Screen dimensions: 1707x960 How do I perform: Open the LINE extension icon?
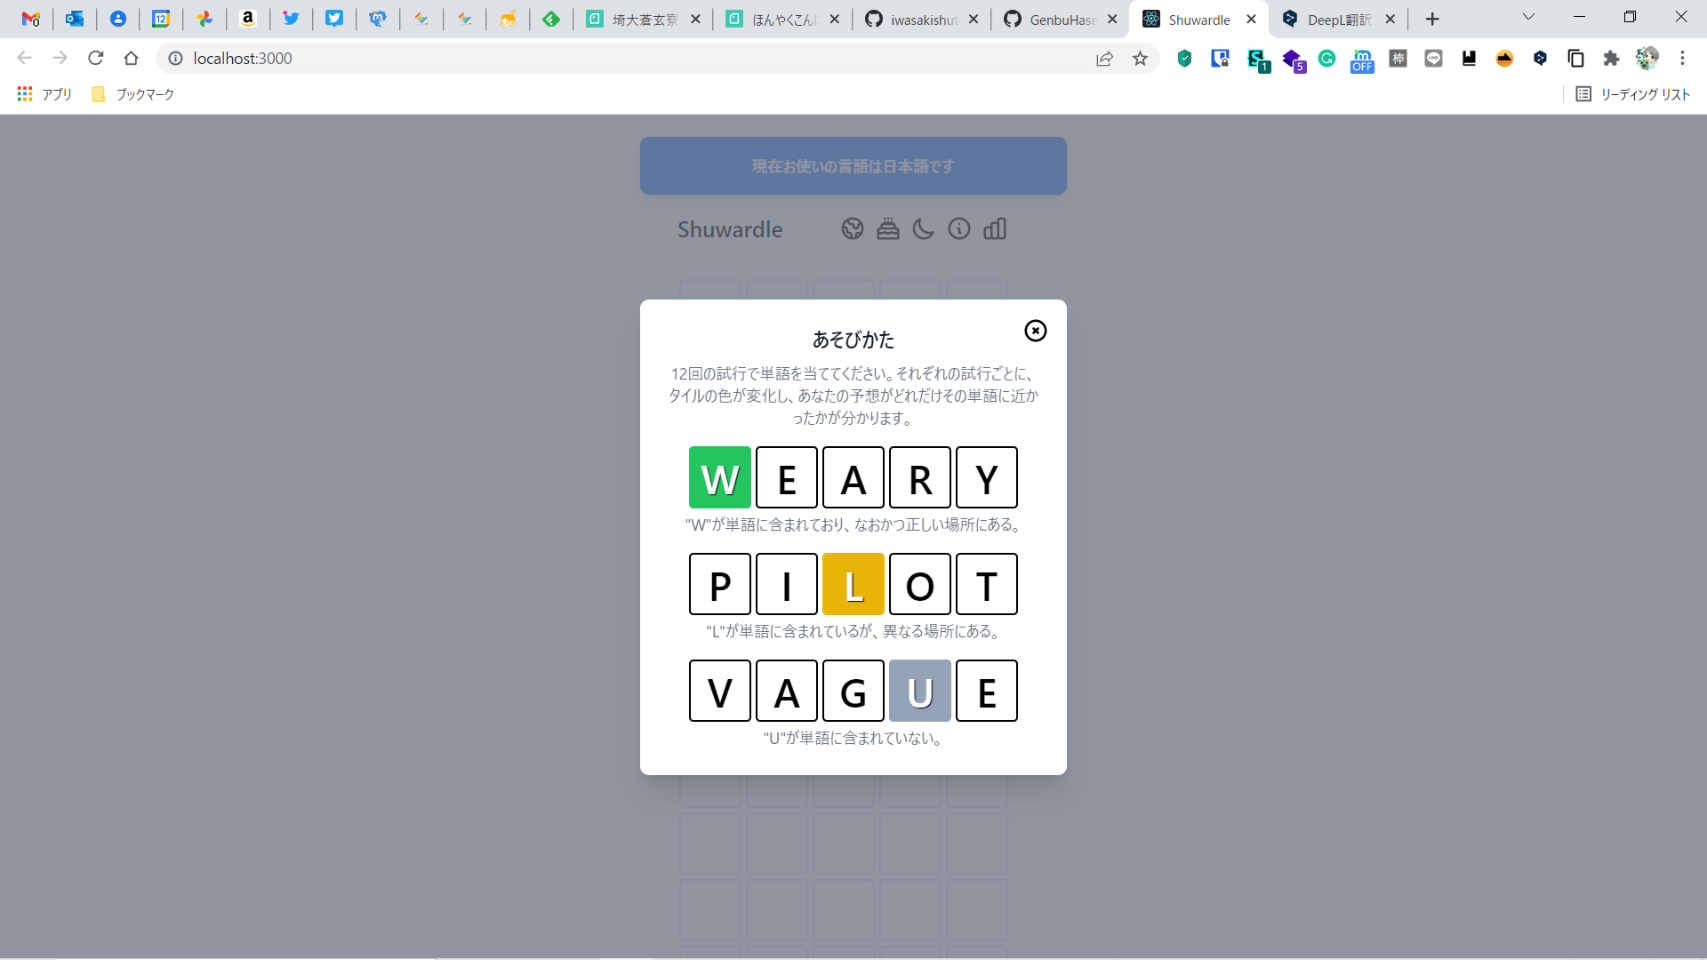[1434, 59]
